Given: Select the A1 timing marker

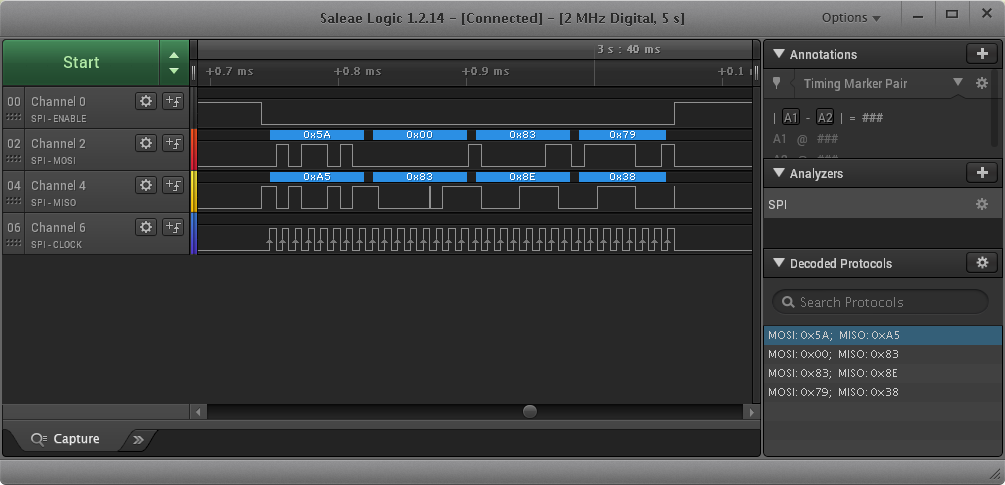Looking at the screenshot, I should (x=791, y=117).
